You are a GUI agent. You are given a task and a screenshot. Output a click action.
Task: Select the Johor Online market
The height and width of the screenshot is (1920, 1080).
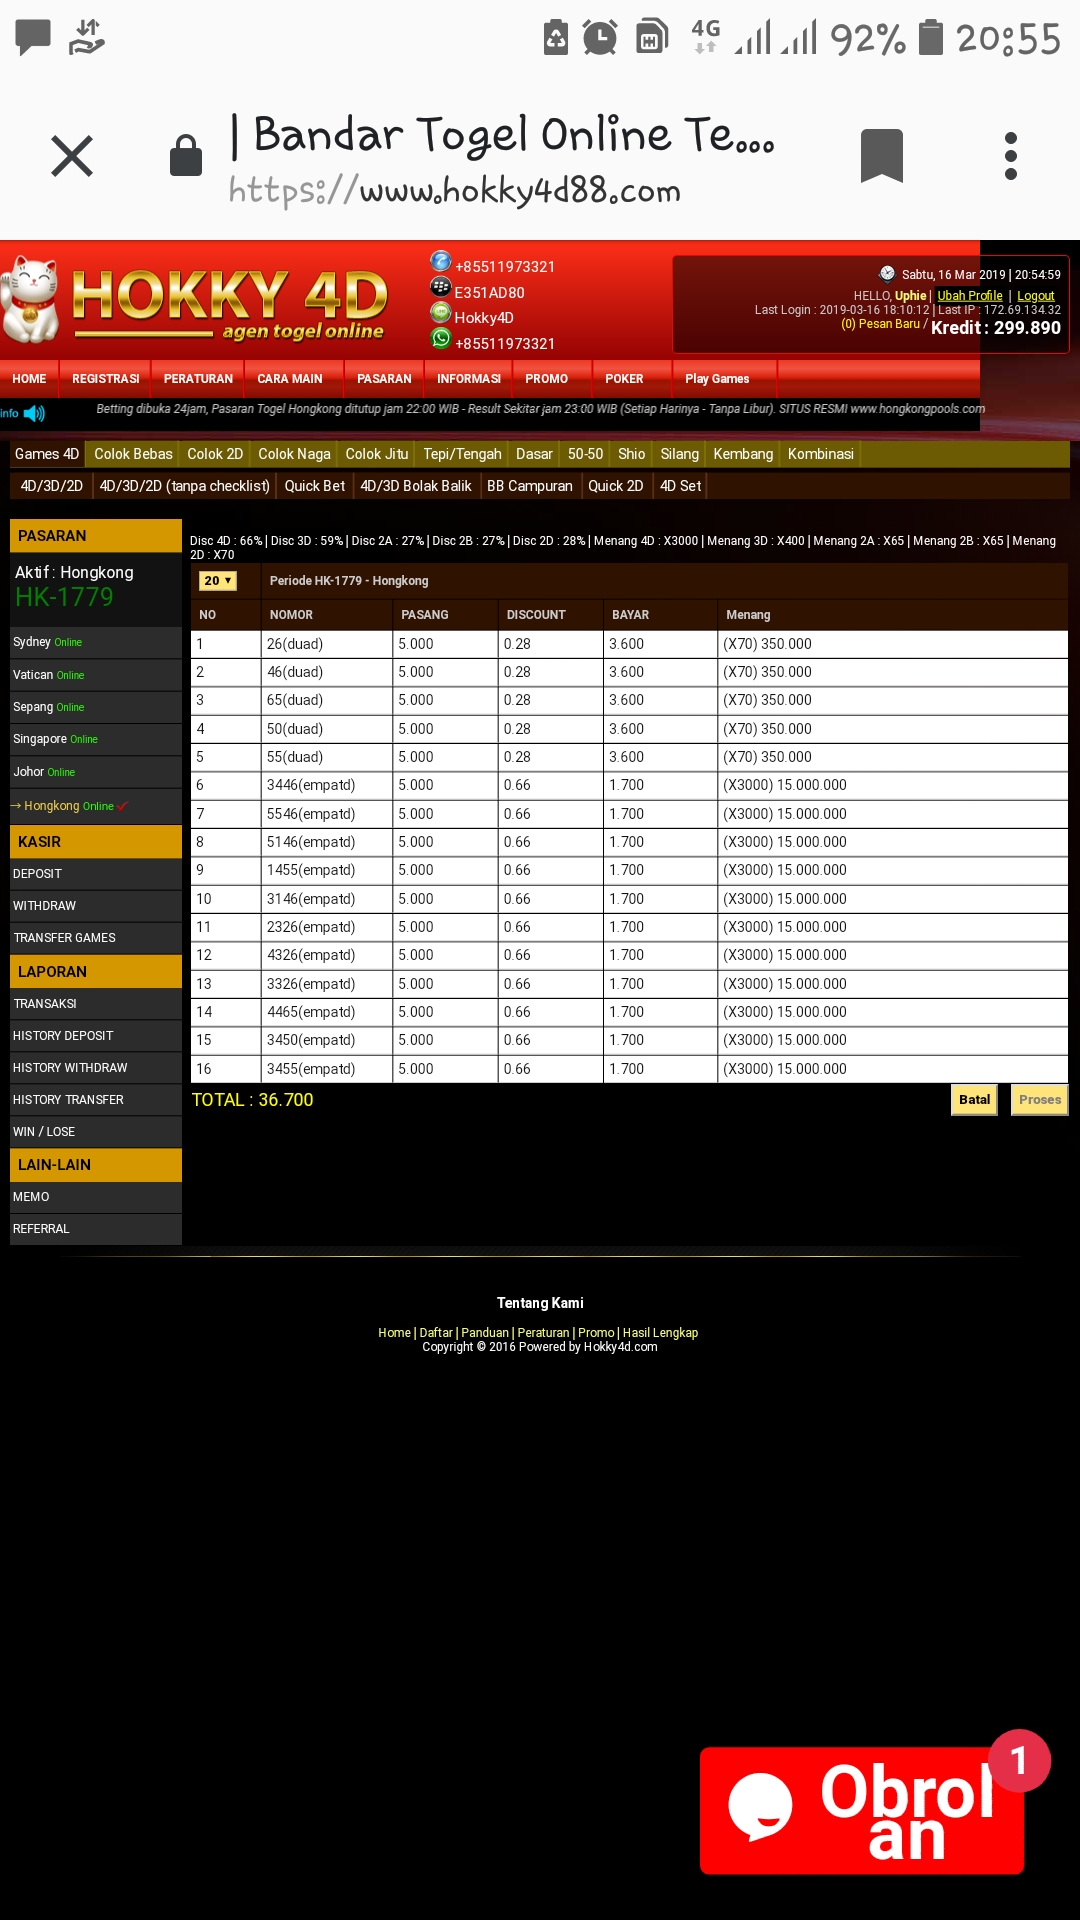pos(96,772)
